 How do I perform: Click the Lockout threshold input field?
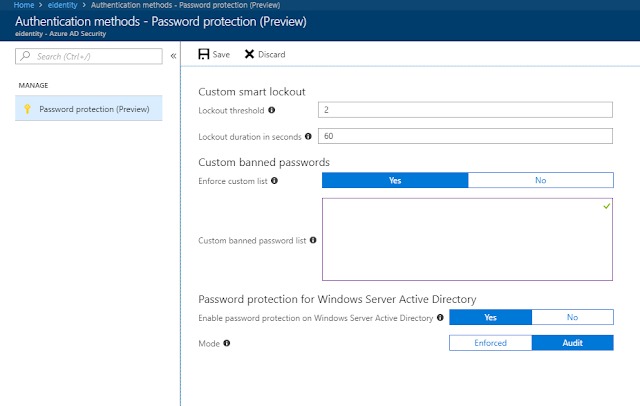pos(465,110)
